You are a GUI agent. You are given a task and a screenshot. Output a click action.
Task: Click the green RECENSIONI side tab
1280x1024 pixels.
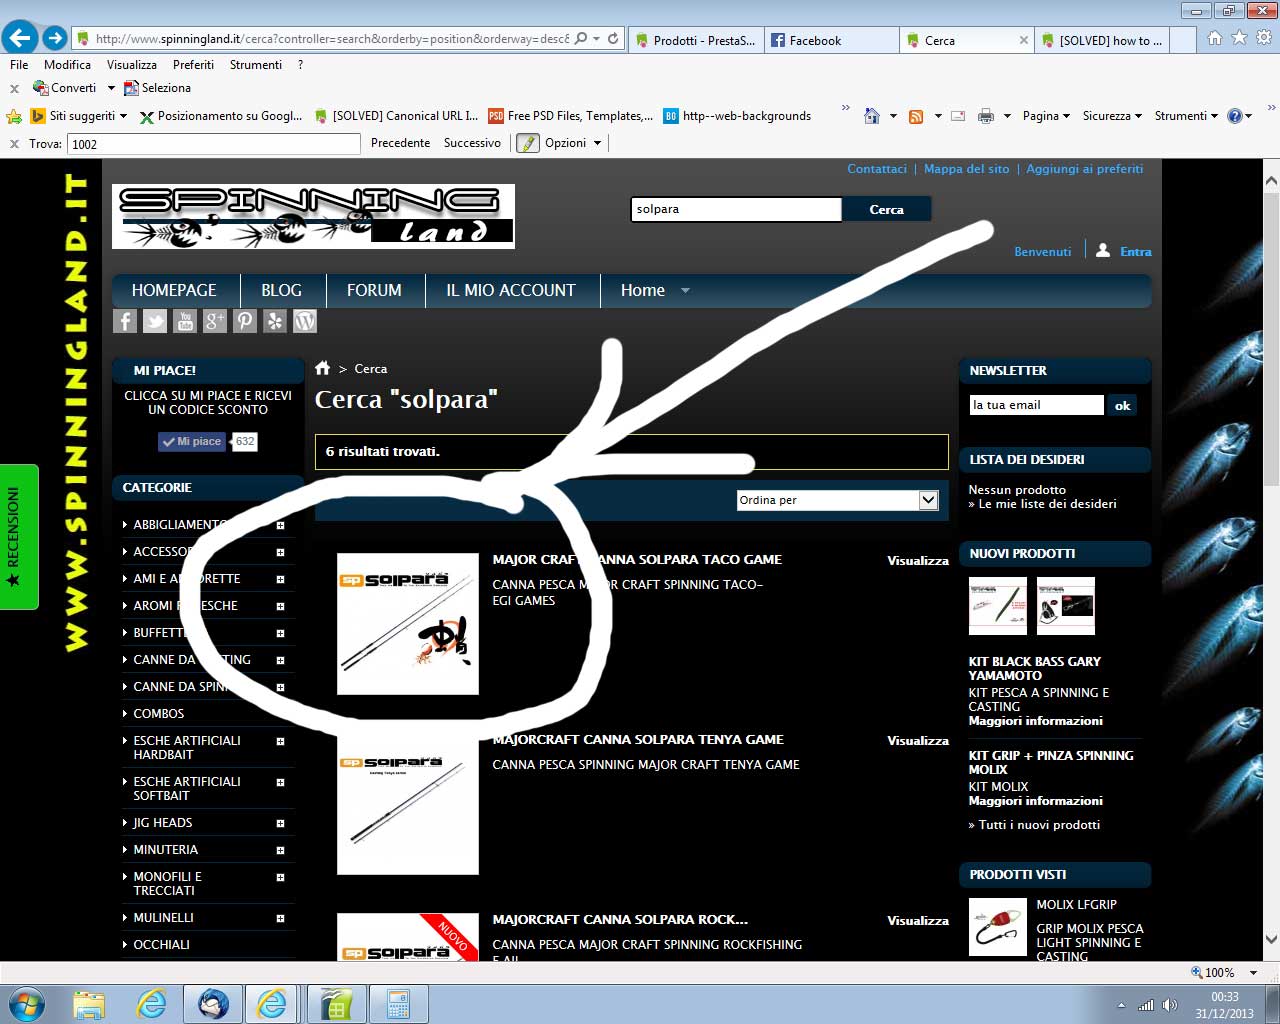coord(19,537)
